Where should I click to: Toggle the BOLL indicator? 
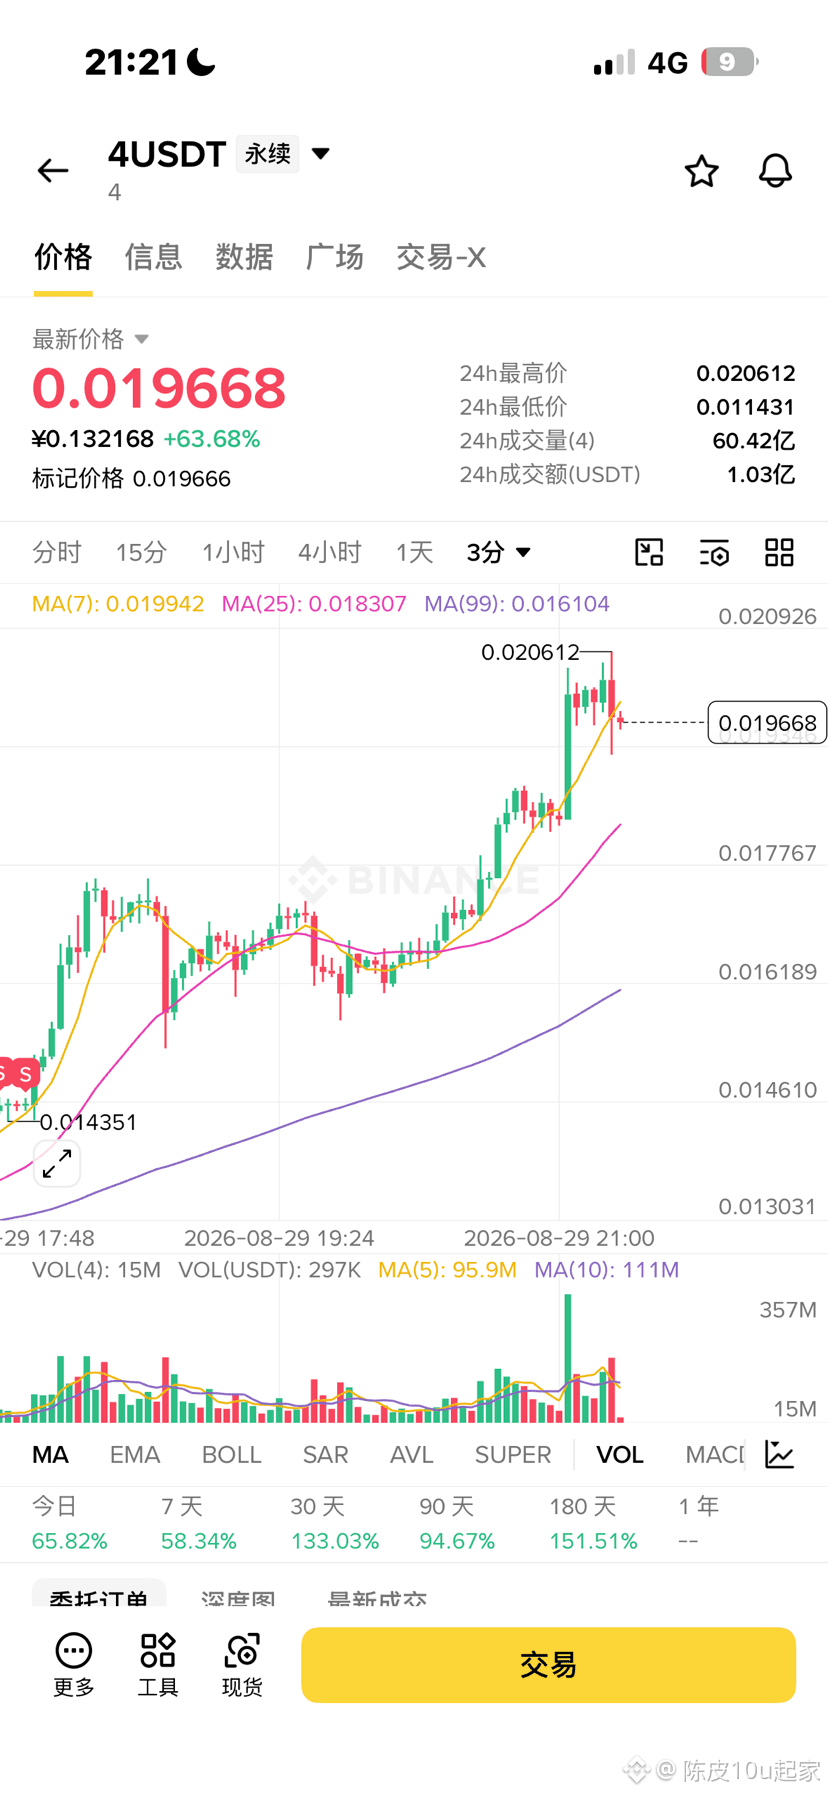231,1454
